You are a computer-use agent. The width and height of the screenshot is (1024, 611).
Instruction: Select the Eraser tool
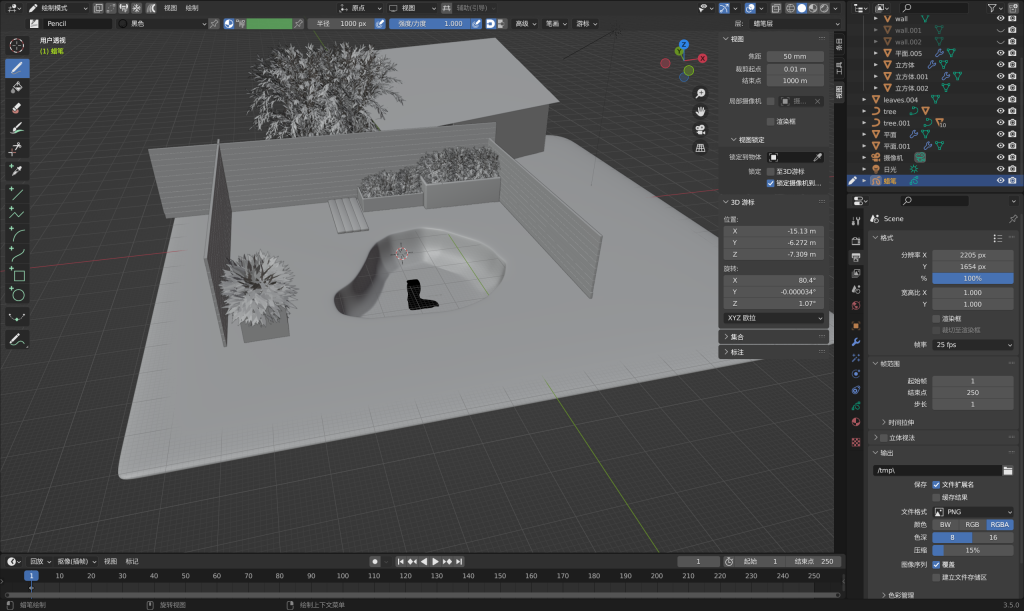click(17, 108)
